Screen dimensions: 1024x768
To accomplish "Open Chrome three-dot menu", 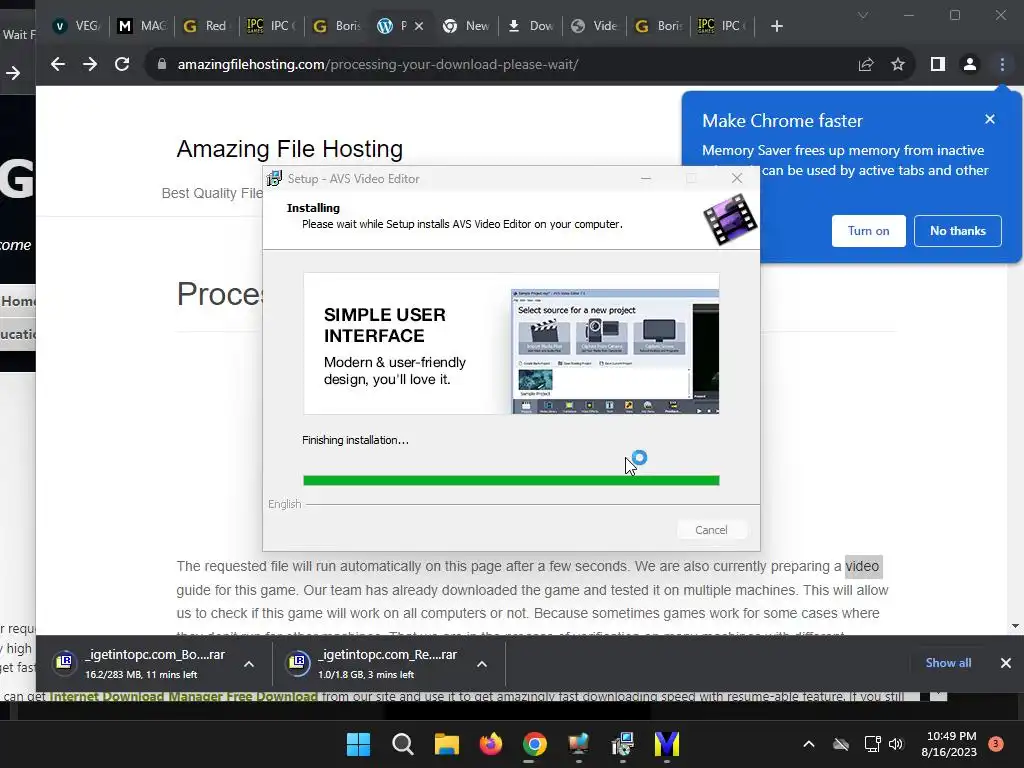I will [x=1002, y=64].
